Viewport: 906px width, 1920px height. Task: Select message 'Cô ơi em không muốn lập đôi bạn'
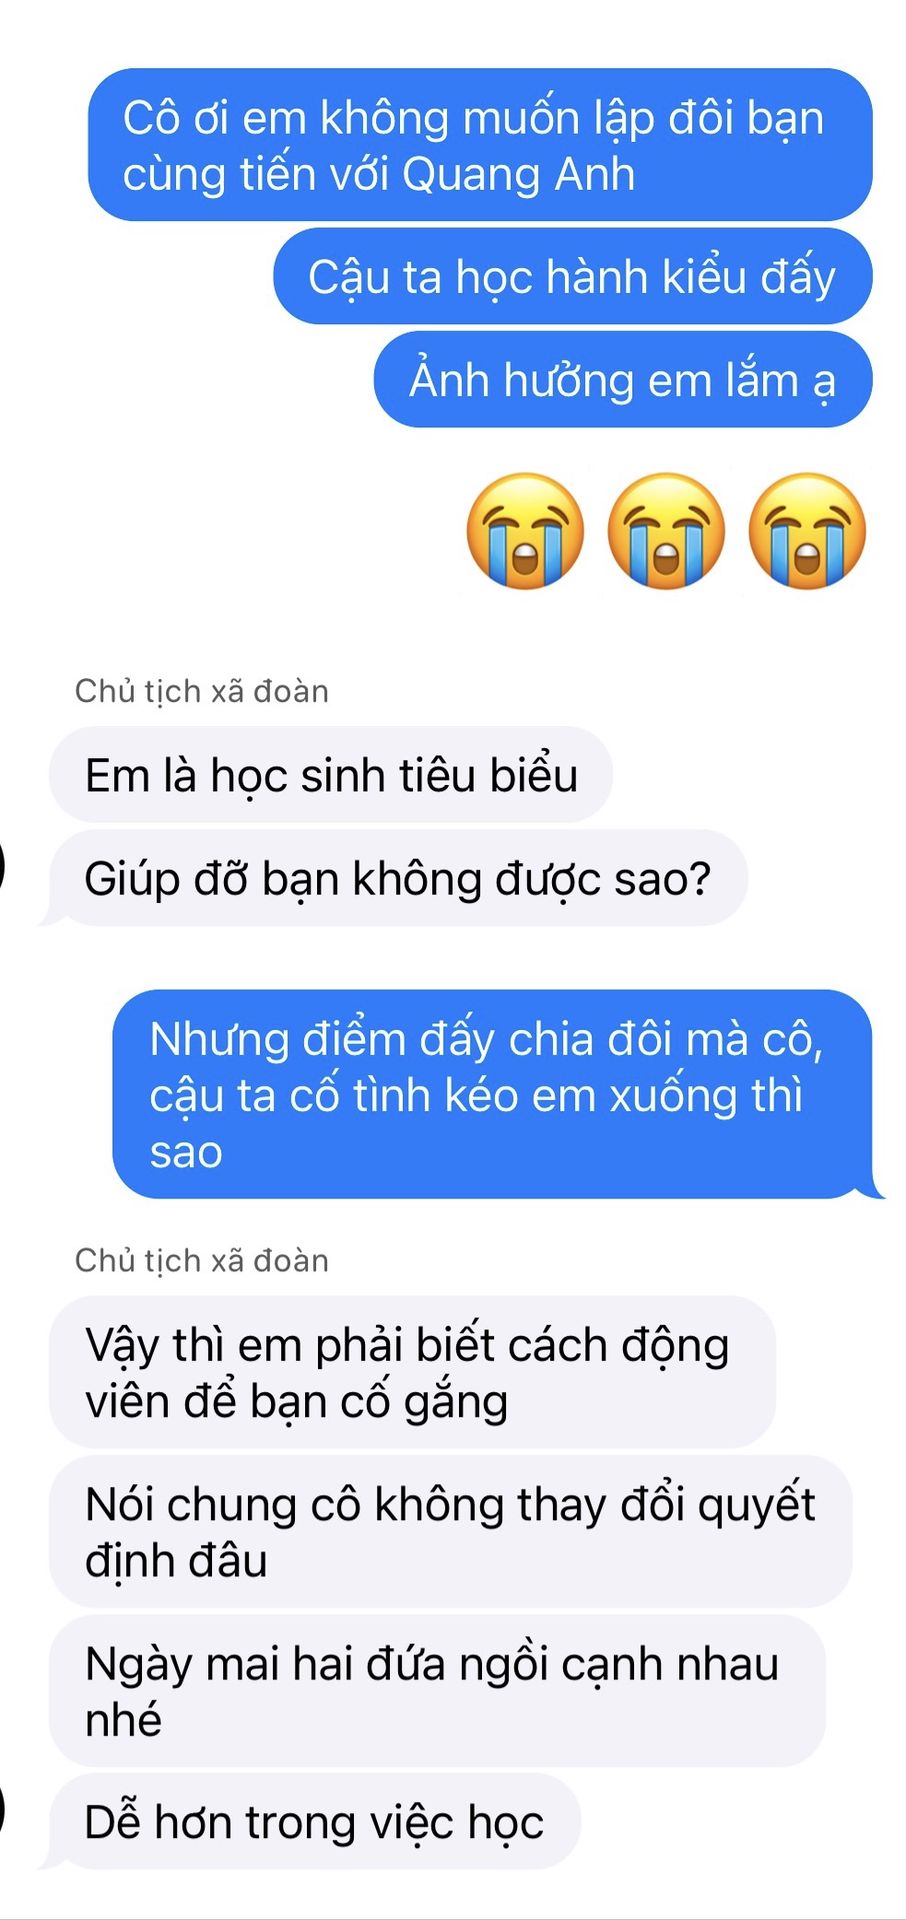[x=480, y=145]
